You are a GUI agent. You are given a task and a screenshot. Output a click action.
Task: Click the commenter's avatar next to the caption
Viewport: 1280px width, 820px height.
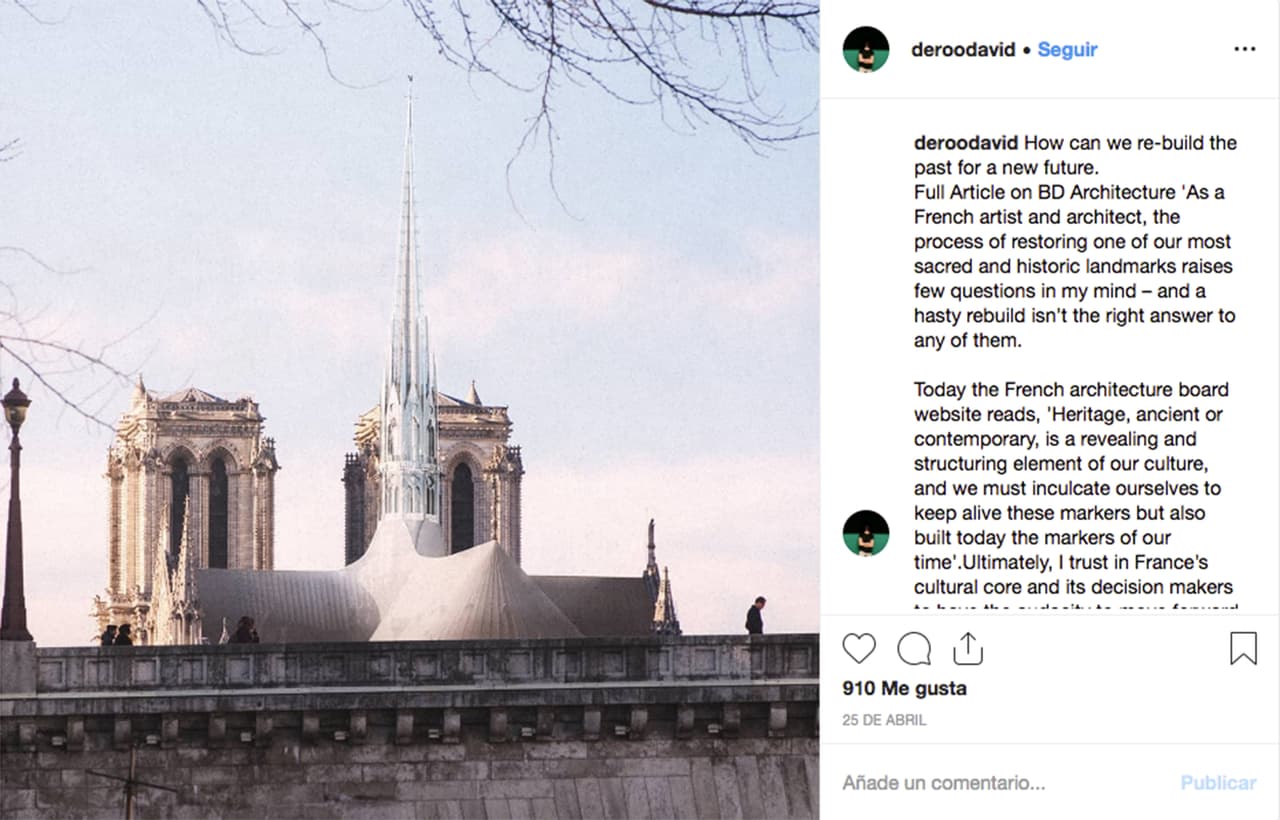click(866, 534)
